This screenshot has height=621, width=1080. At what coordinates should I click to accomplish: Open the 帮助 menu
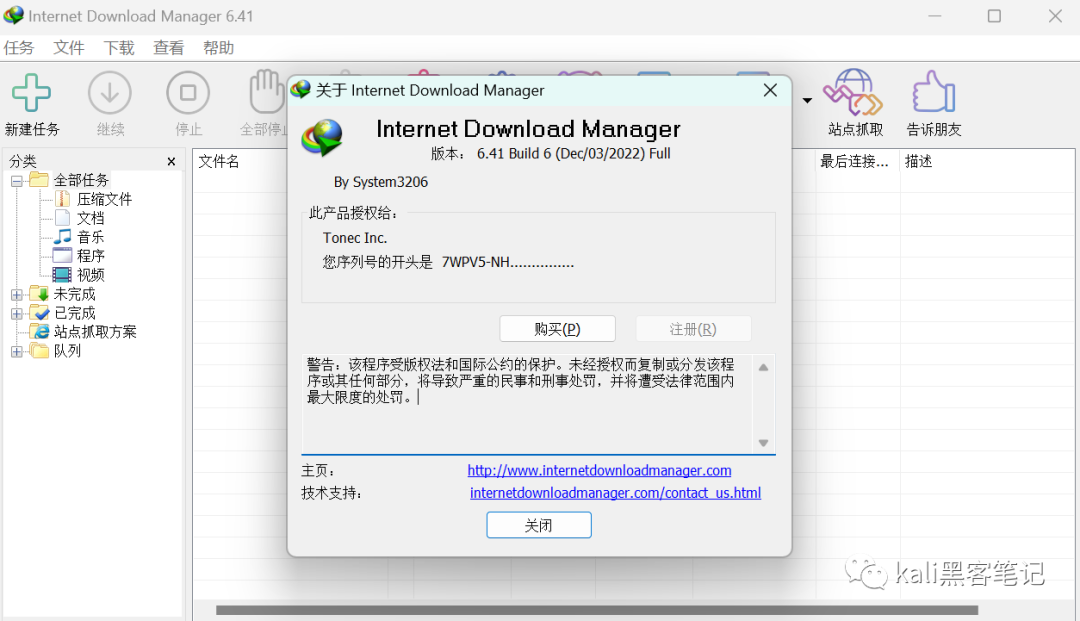pyautogui.click(x=218, y=48)
